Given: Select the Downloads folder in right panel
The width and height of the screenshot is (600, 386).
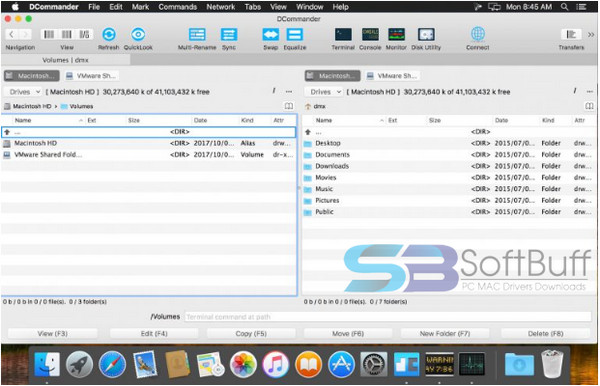Looking at the screenshot, I should (x=449, y=166).
